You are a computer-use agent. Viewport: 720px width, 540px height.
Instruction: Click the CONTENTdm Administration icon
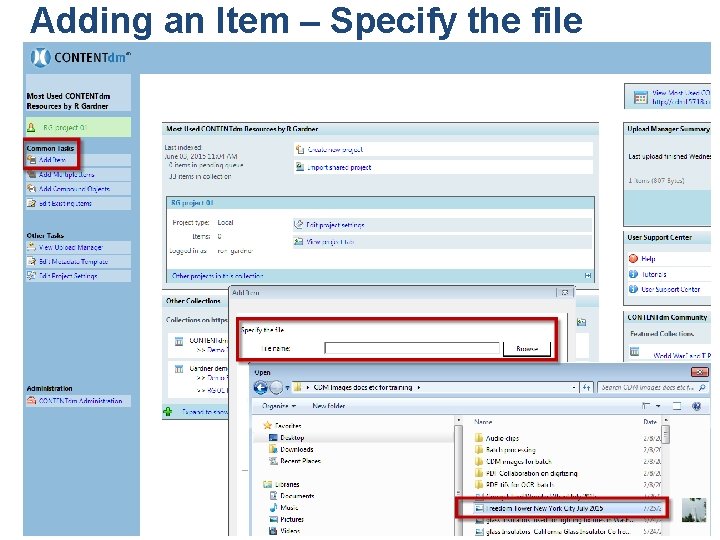click(31, 400)
